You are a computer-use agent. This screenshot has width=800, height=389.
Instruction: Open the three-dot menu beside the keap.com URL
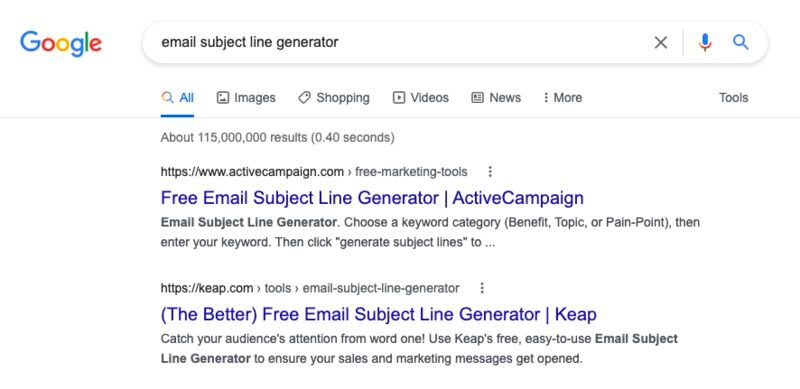coord(482,288)
